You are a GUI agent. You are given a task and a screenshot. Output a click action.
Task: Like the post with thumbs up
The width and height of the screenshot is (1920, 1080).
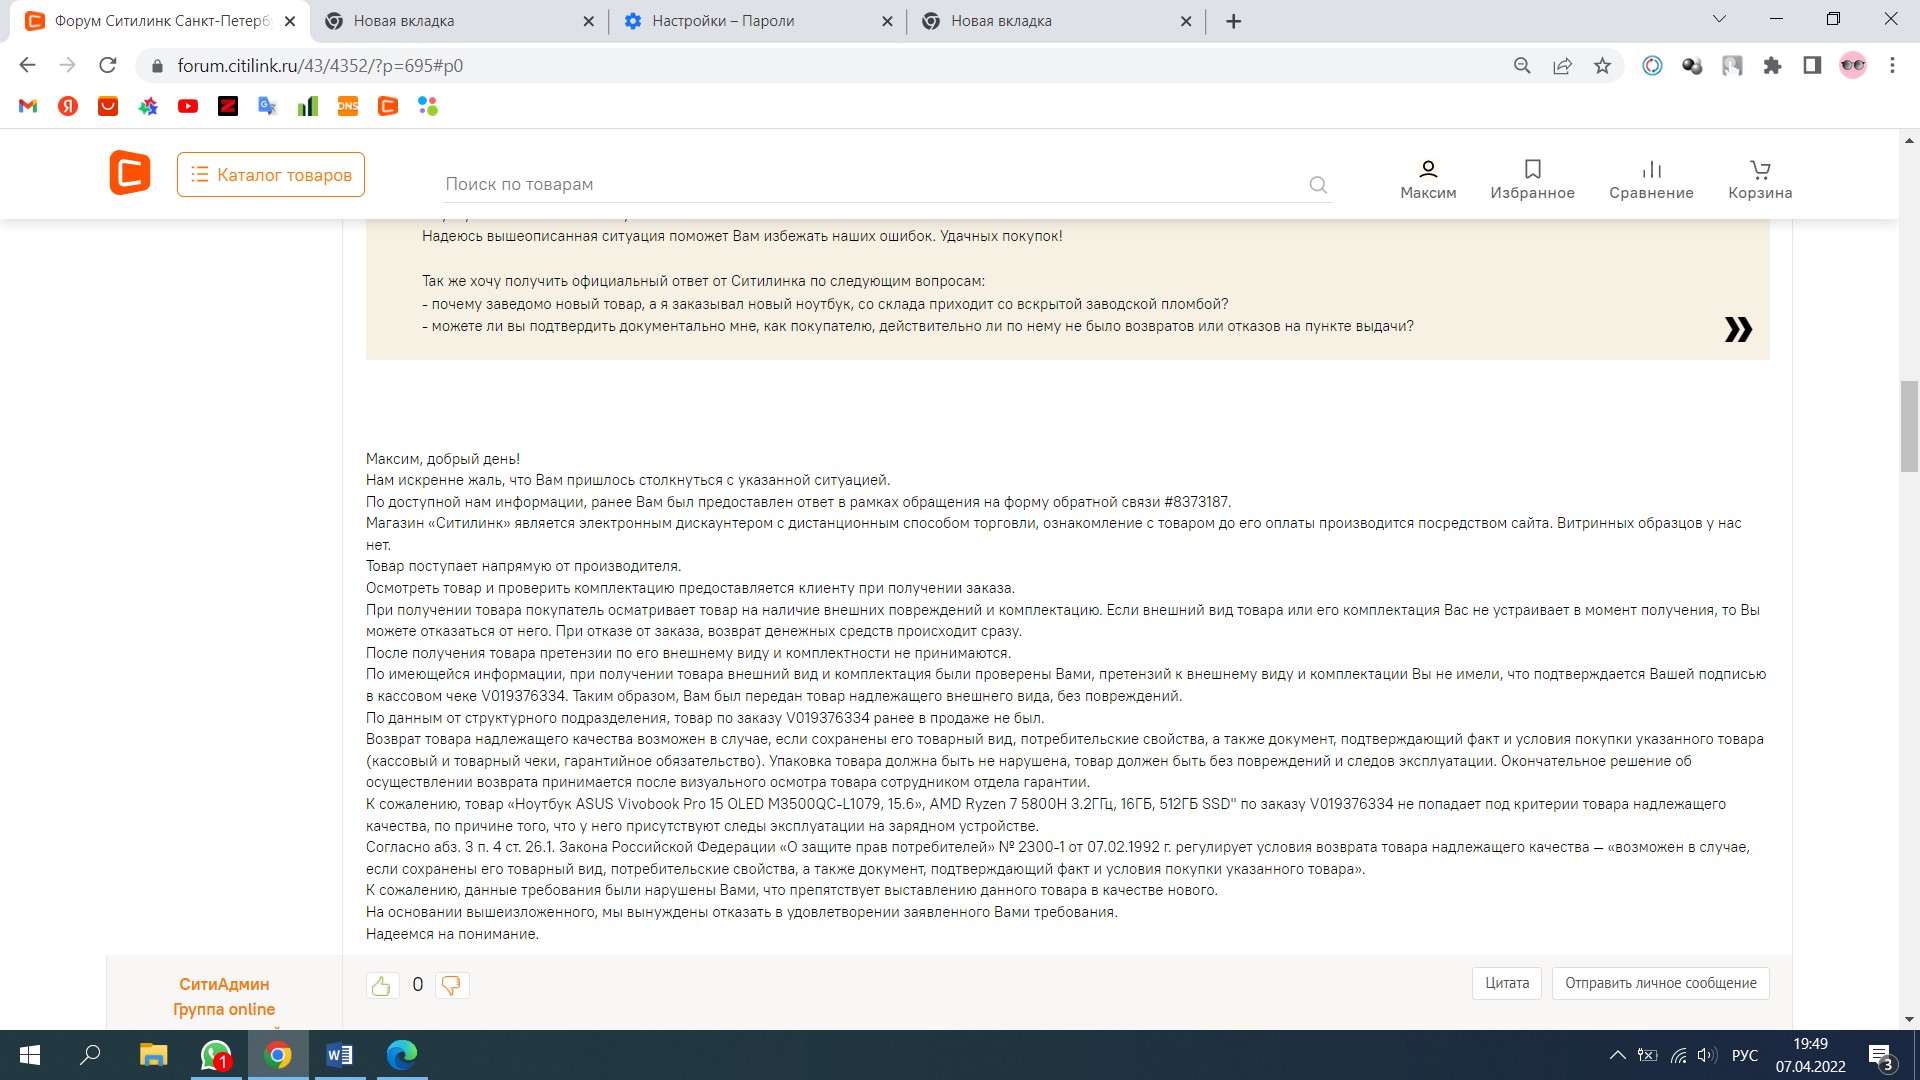pyautogui.click(x=382, y=986)
